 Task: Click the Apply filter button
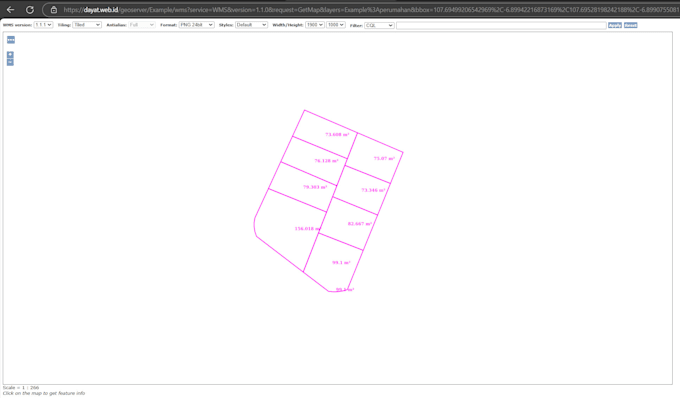(x=615, y=26)
